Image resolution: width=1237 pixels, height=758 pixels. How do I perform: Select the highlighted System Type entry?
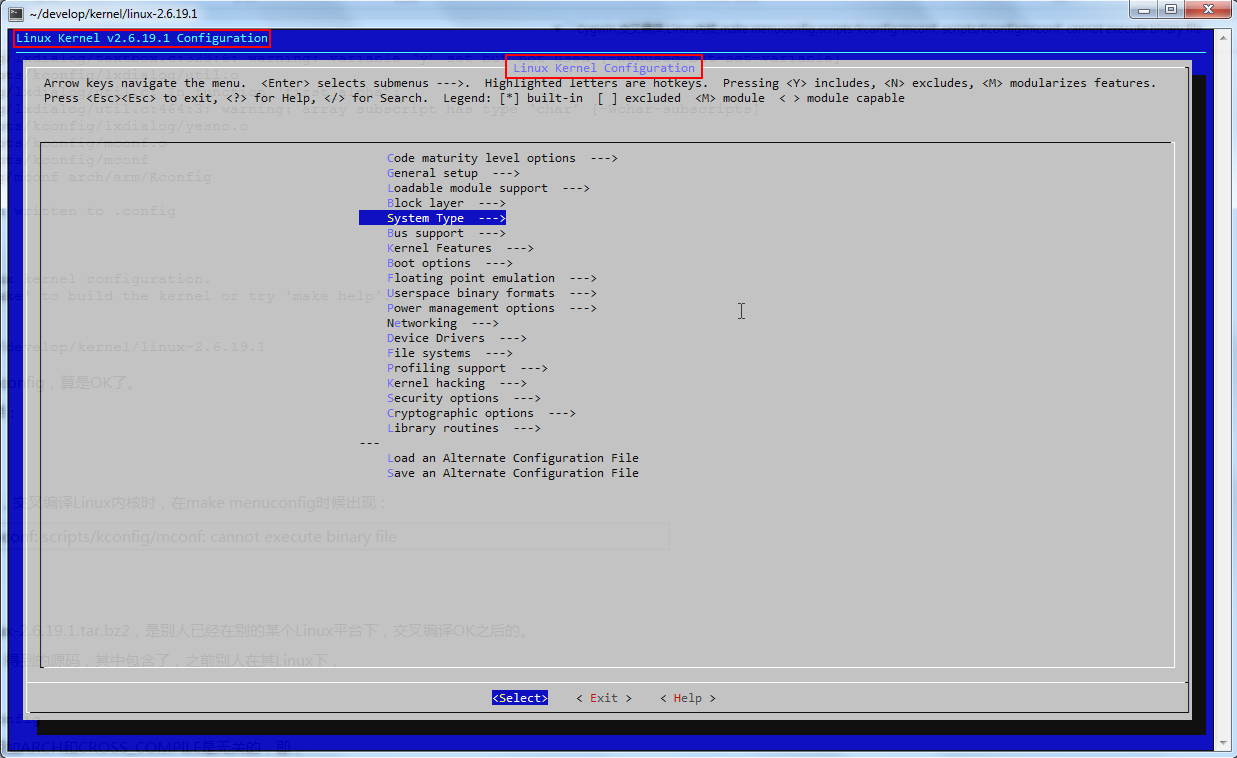[432, 218]
